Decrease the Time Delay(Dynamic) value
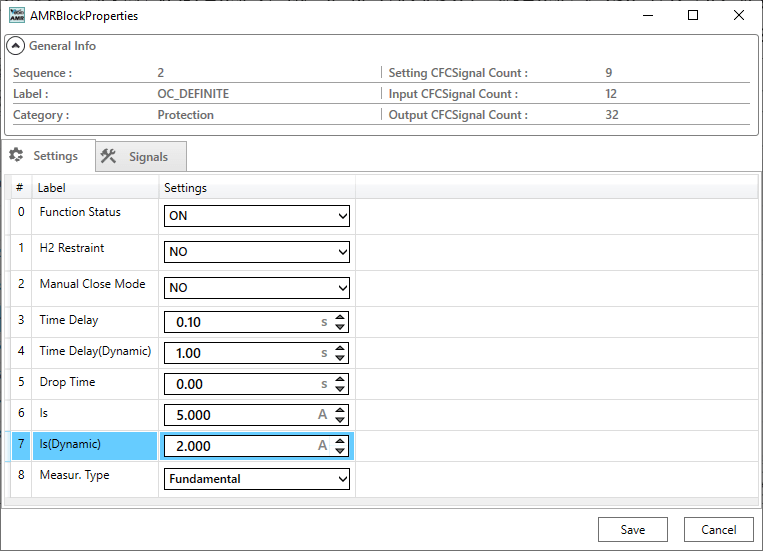 (341, 358)
